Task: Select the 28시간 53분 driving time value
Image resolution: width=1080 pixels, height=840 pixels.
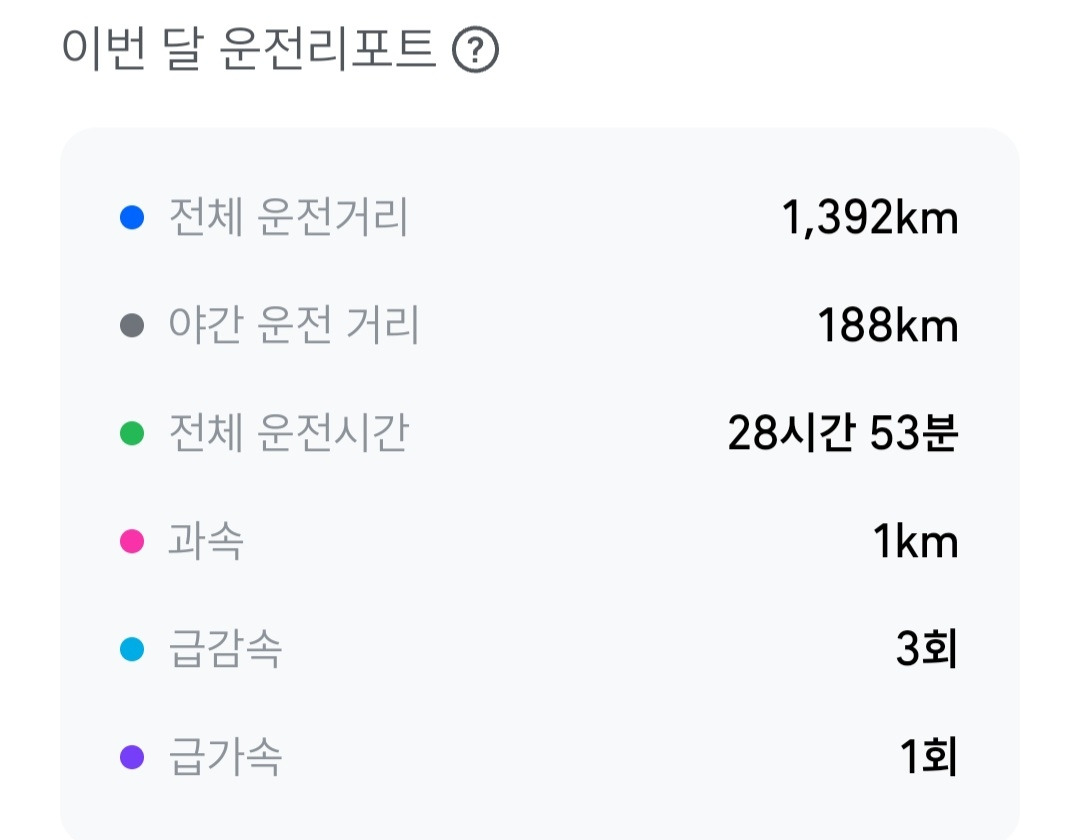Action: tap(843, 433)
